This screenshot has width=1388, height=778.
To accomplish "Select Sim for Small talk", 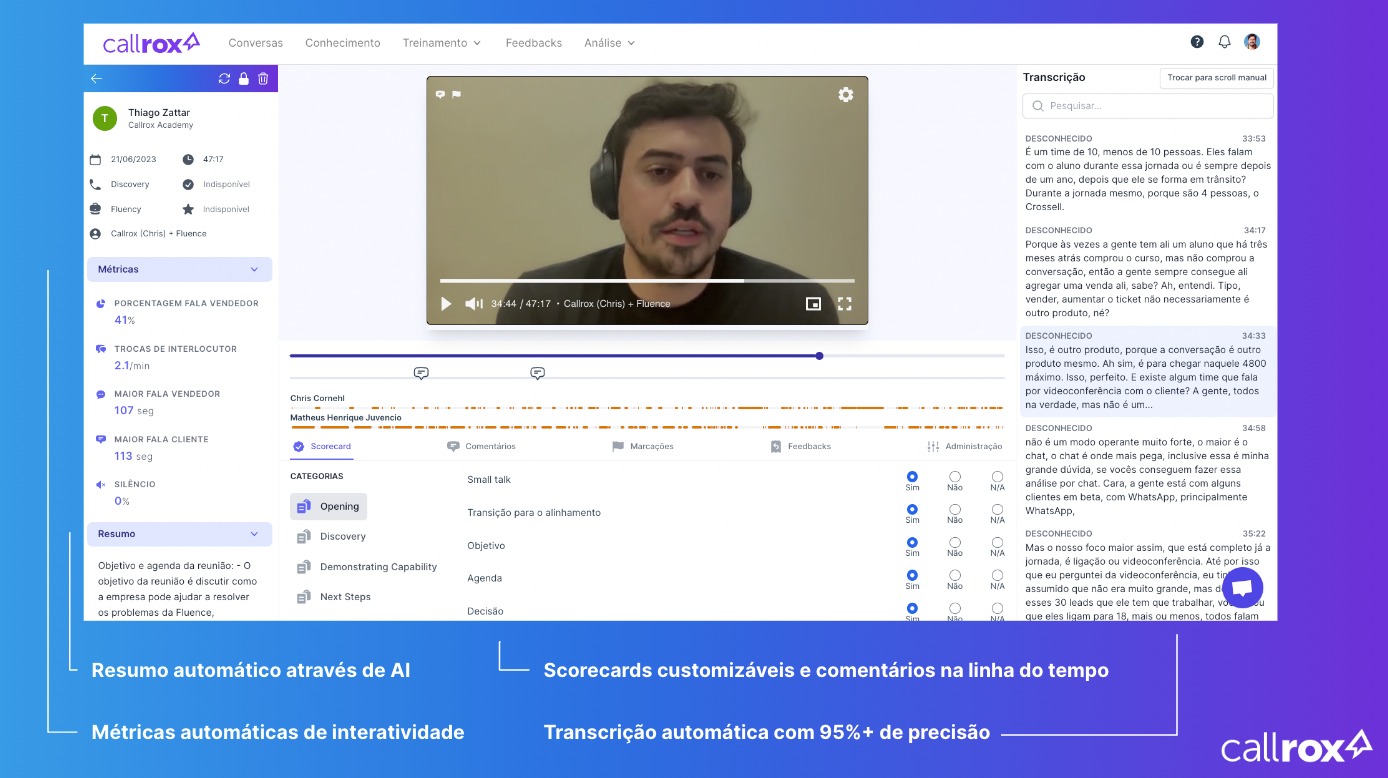I will pyautogui.click(x=912, y=477).
